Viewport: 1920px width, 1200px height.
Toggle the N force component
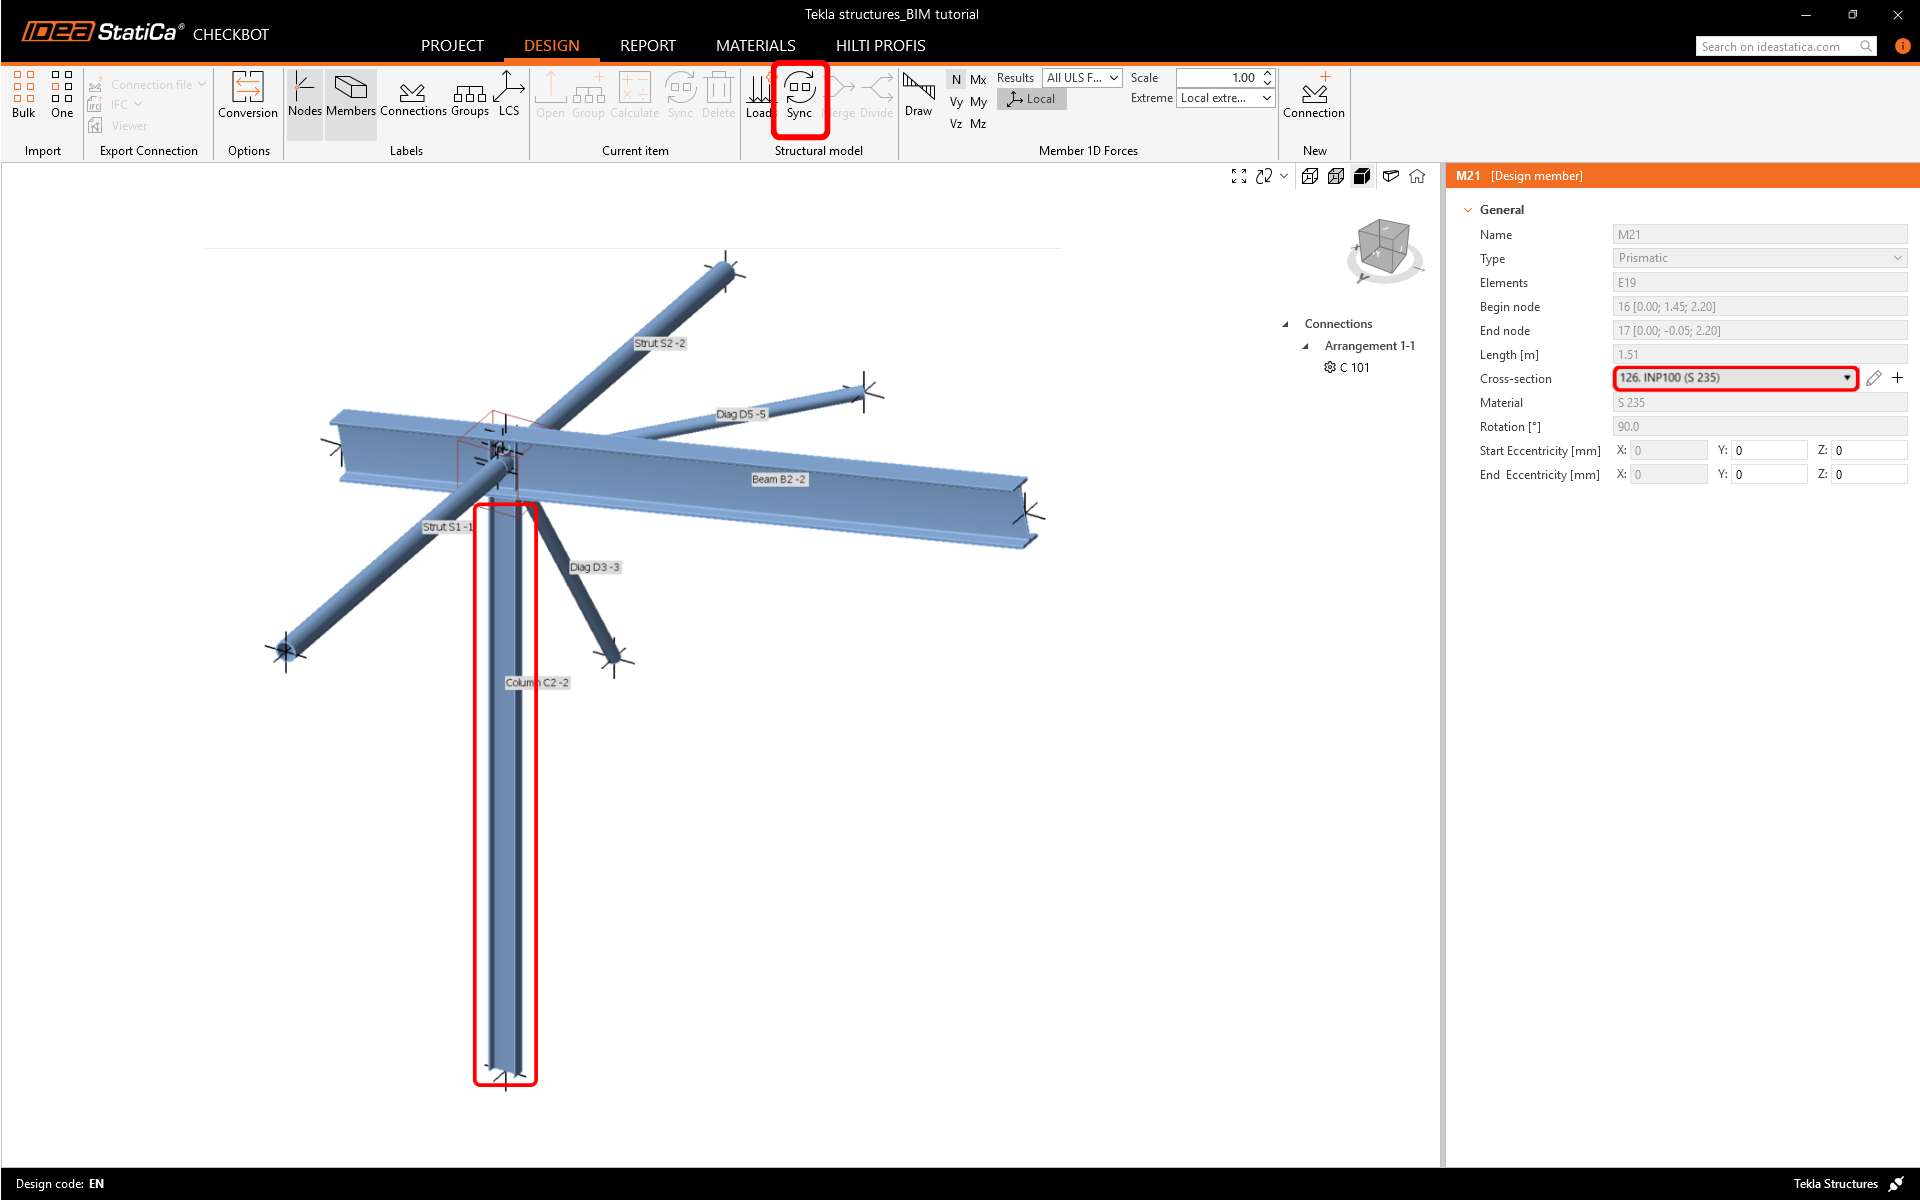pos(956,79)
